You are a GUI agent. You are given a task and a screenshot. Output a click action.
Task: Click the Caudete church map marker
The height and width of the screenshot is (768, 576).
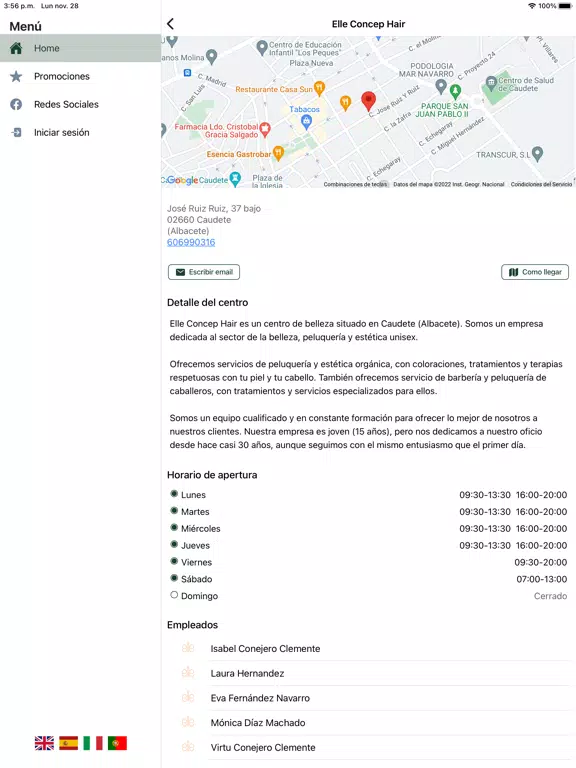(236, 179)
